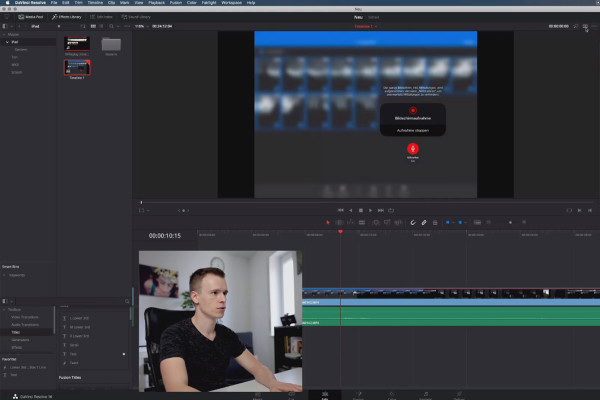Open Audio Transitions in the Toolbox
The image size is (600, 400).
tap(25, 325)
